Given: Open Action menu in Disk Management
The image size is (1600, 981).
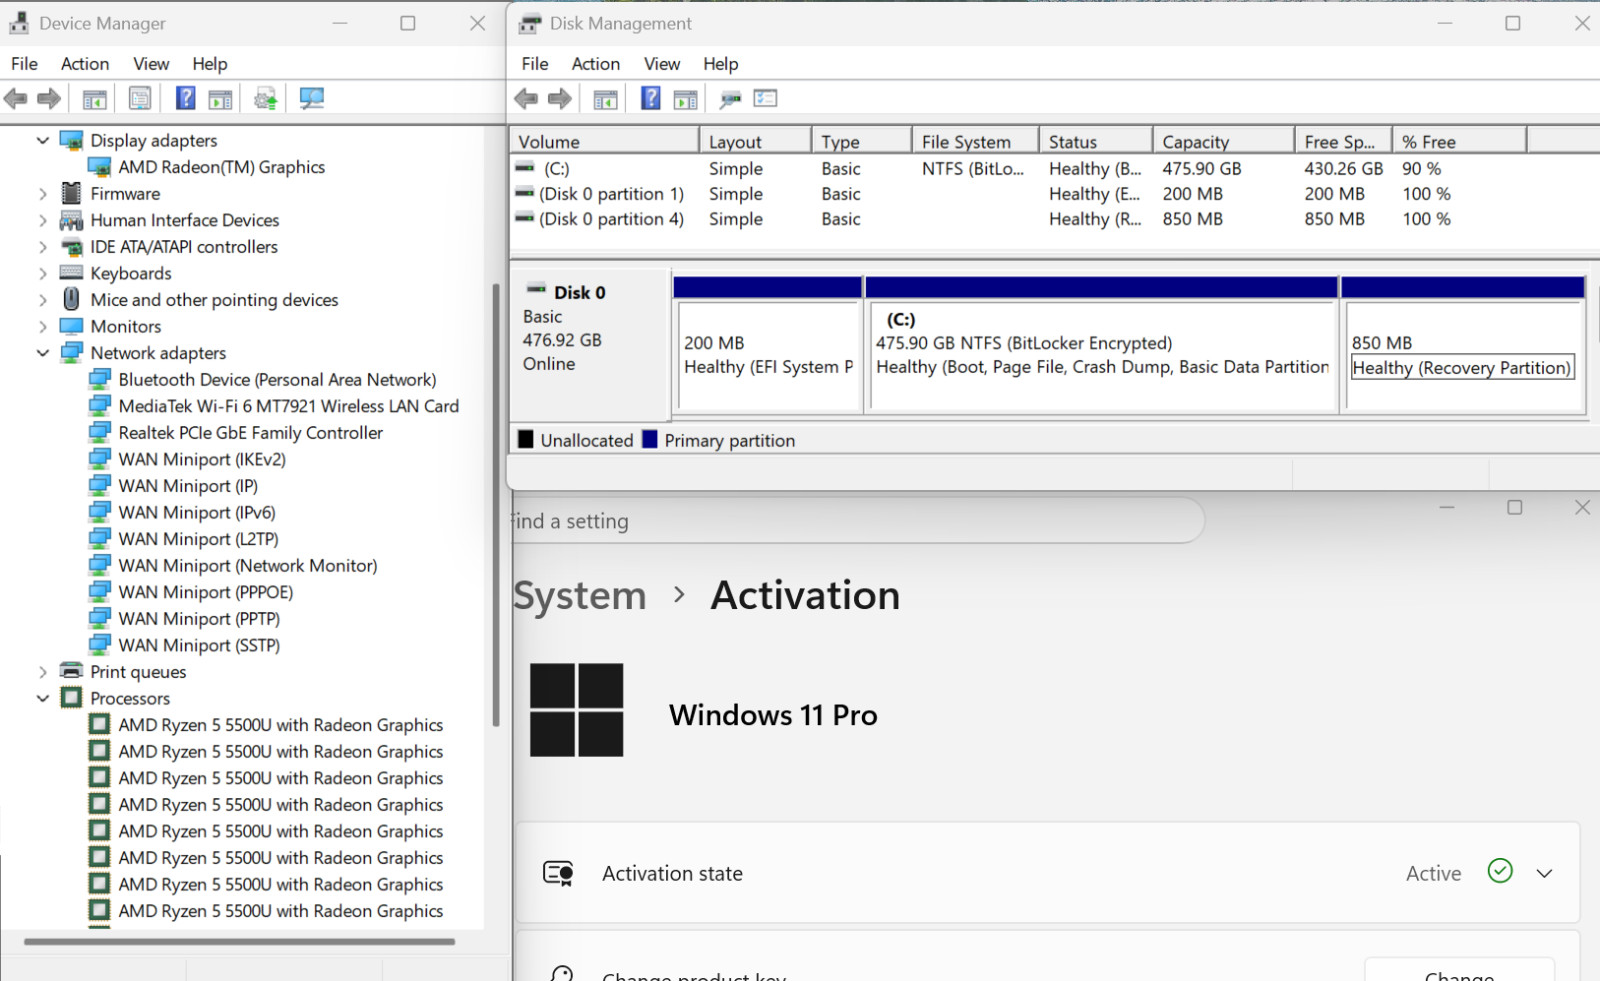Looking at the screenshot, I should click(x=596, y=64).
